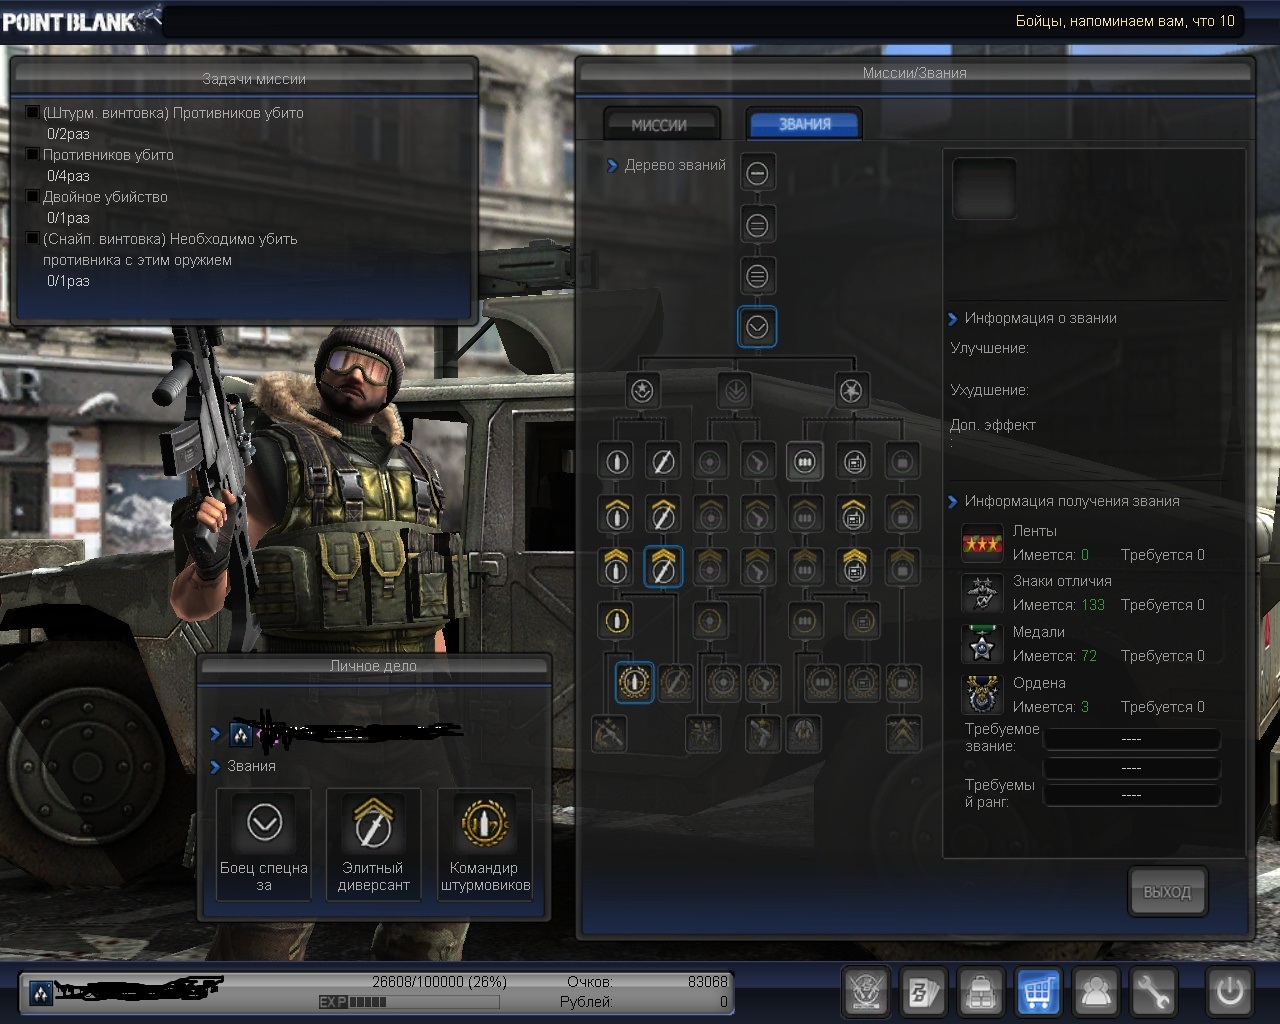Select the downward-arrows branch node

pos(735,391)
